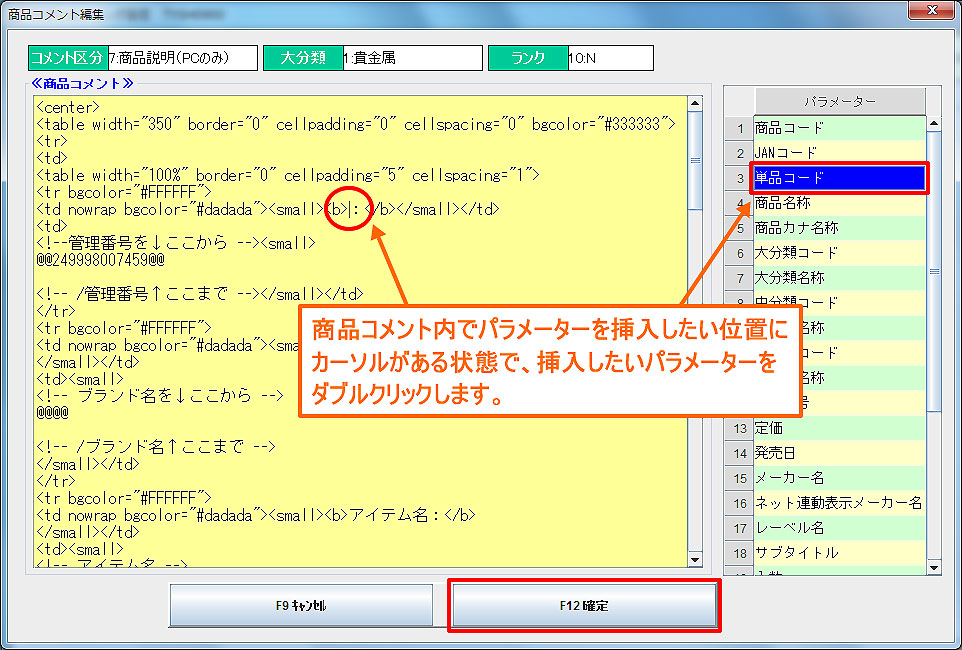Select ネット連動表示メーカー名 parameter row
Screen dimensions: 962x650
(839, 503)
